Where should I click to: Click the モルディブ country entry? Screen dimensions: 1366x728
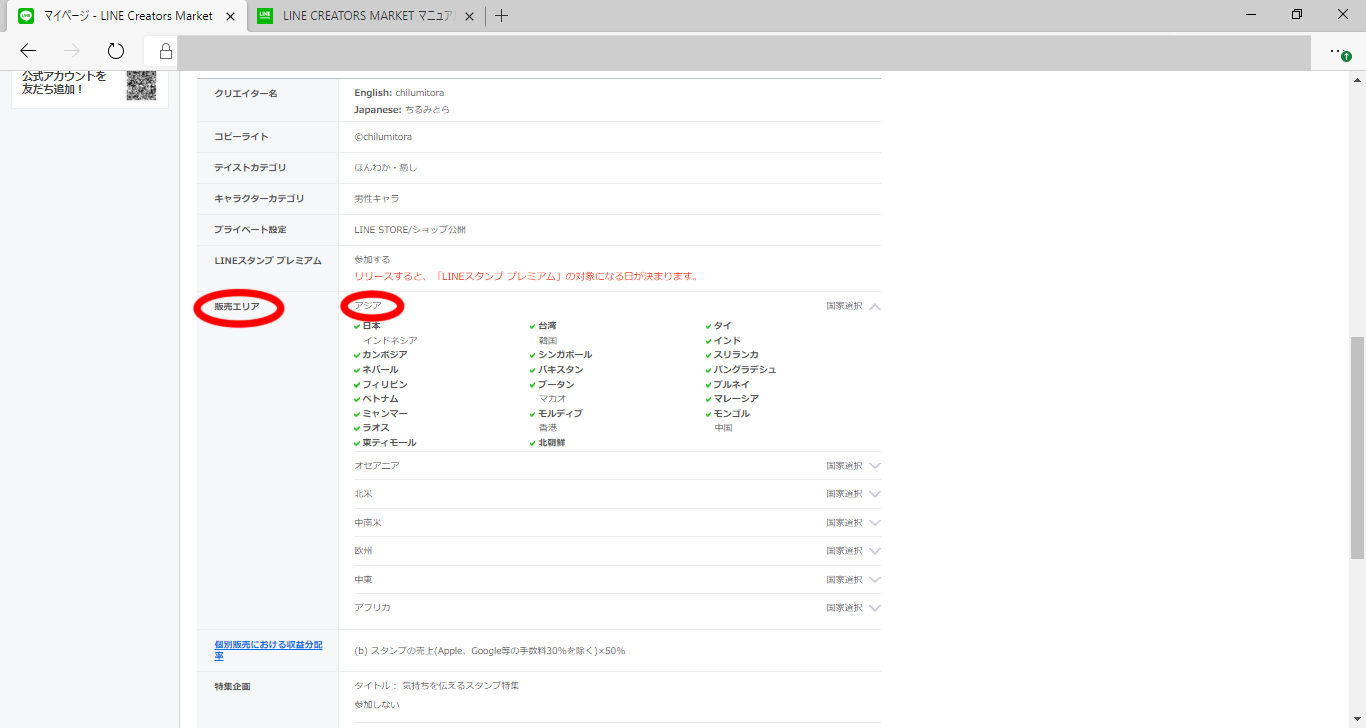(x=556, y=414)
